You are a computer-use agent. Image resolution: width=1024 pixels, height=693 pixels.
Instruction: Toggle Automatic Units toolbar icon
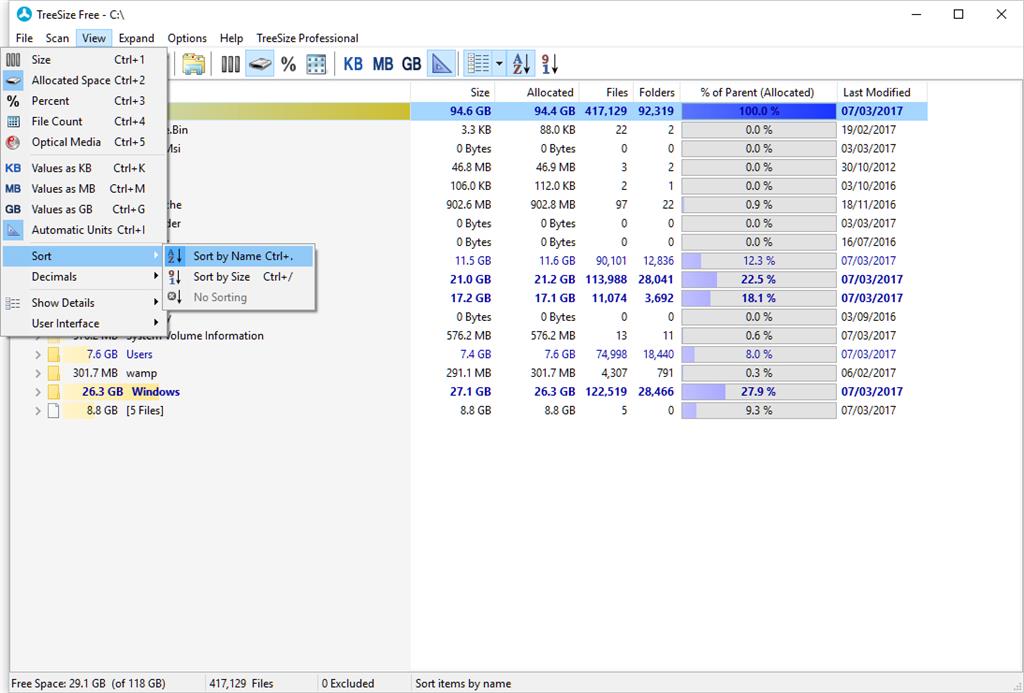441,64
